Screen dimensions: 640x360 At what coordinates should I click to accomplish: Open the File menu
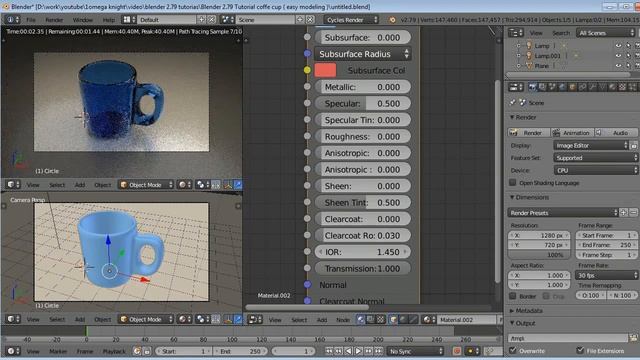31,20
